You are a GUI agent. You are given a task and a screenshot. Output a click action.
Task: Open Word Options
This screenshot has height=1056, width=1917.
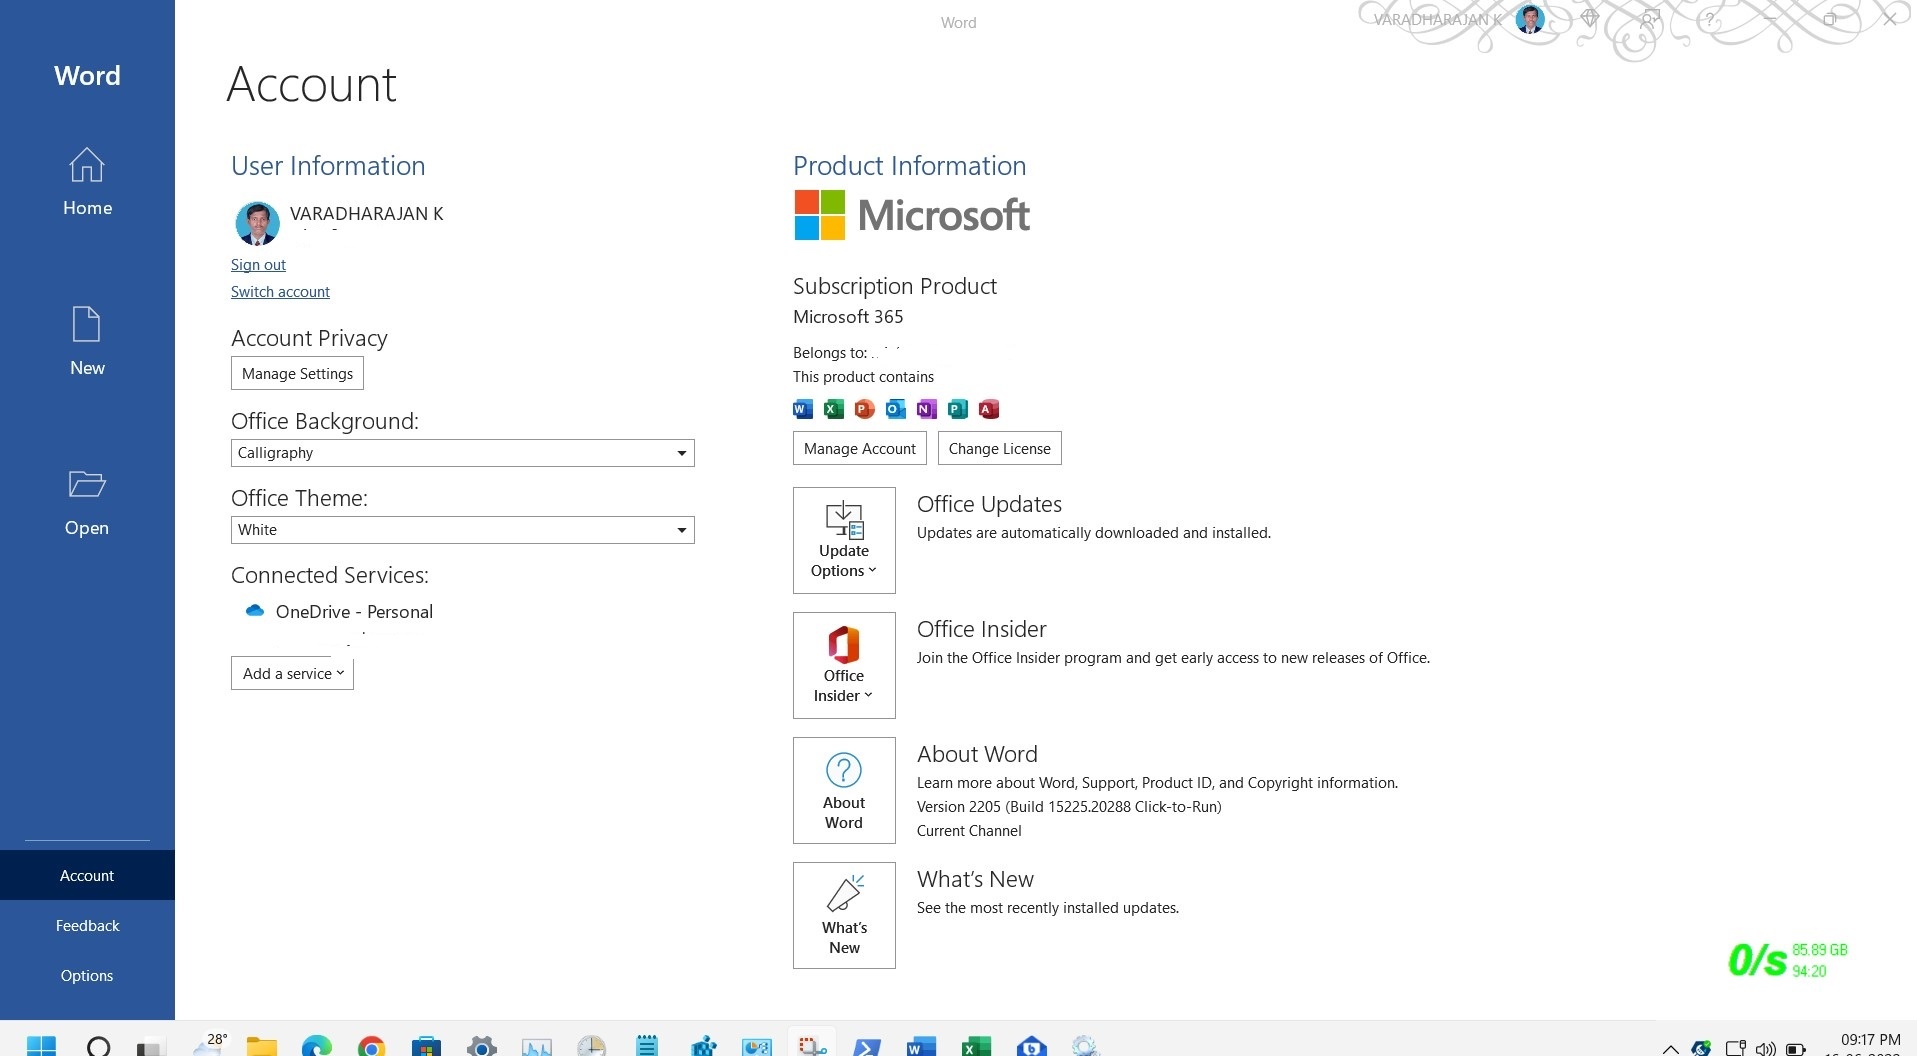coord(87,975)
